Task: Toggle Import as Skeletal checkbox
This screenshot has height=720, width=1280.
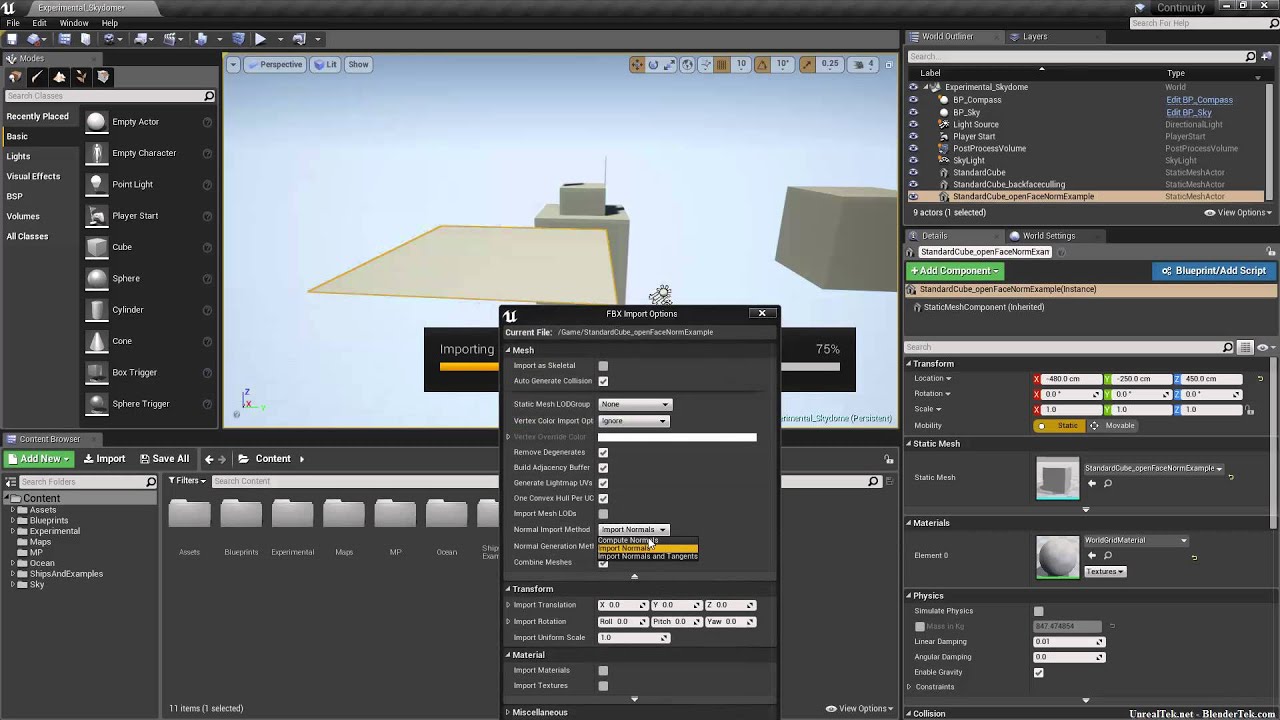Action: (x=603, y=366)
